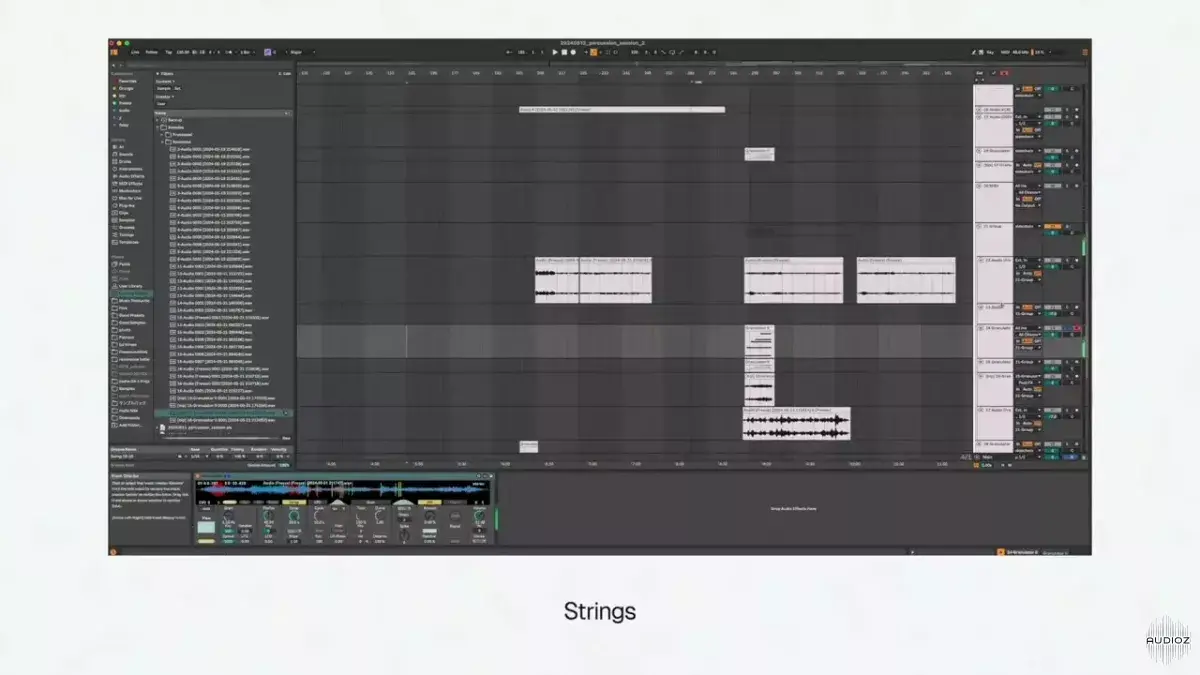The width and height of the screenshot is (1200, 675).
Task: Click the Tap tempo button
Action: 169,51
